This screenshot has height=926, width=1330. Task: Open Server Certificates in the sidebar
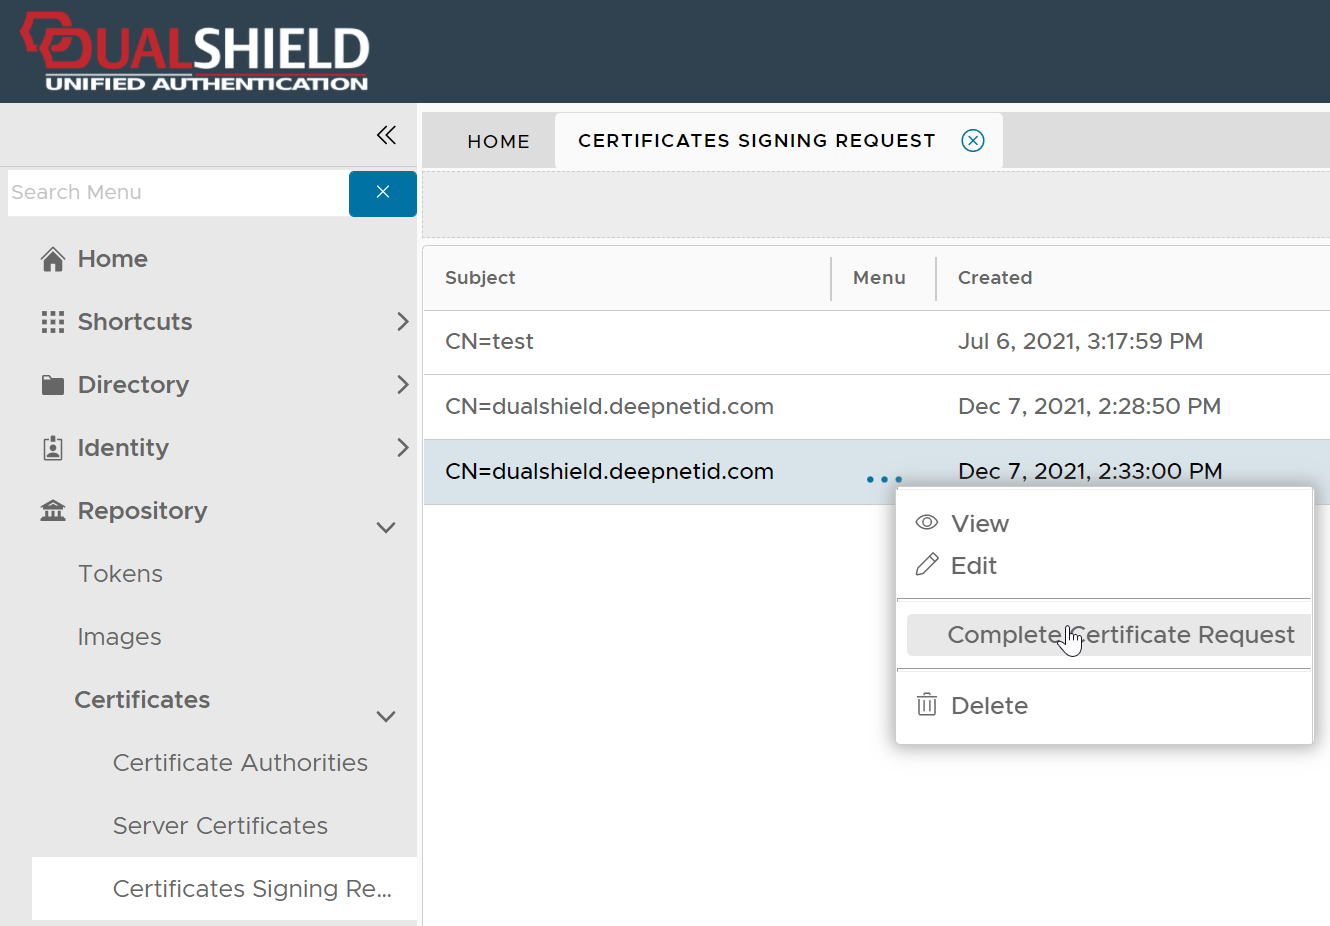point(220,826)
